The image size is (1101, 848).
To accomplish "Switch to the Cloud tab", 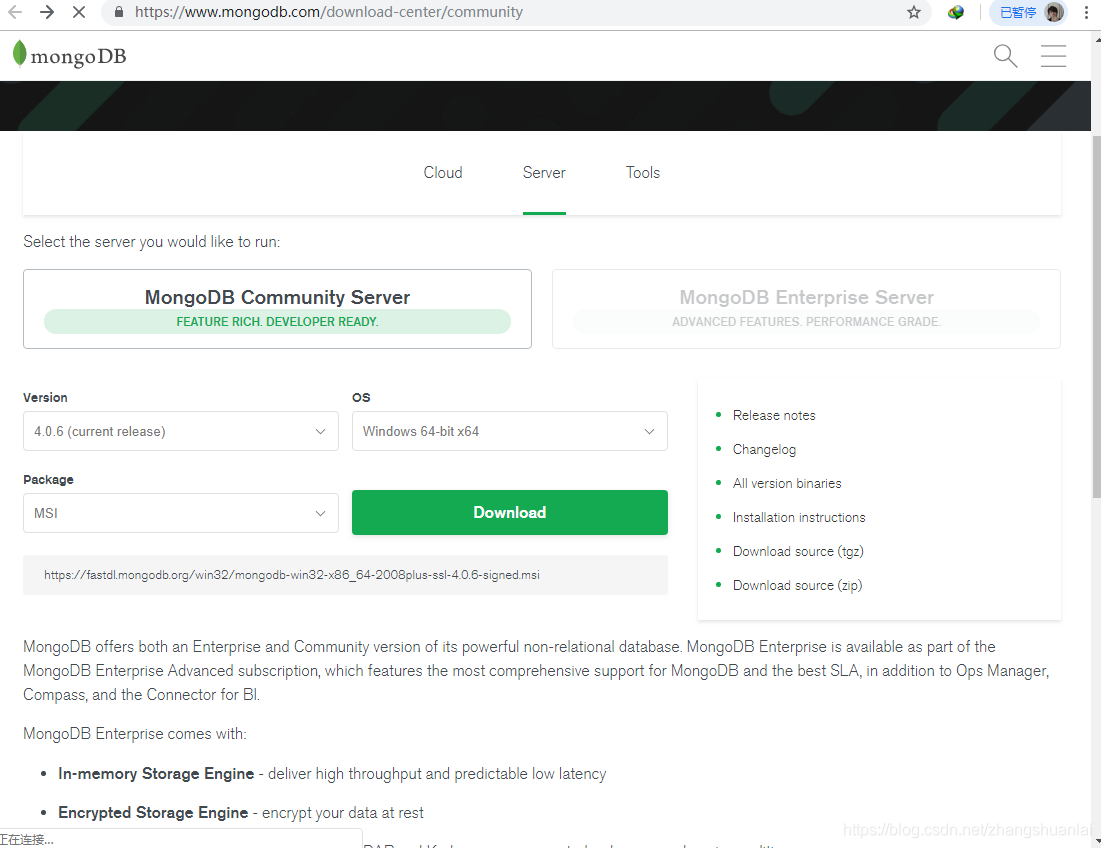I will 443,173.
